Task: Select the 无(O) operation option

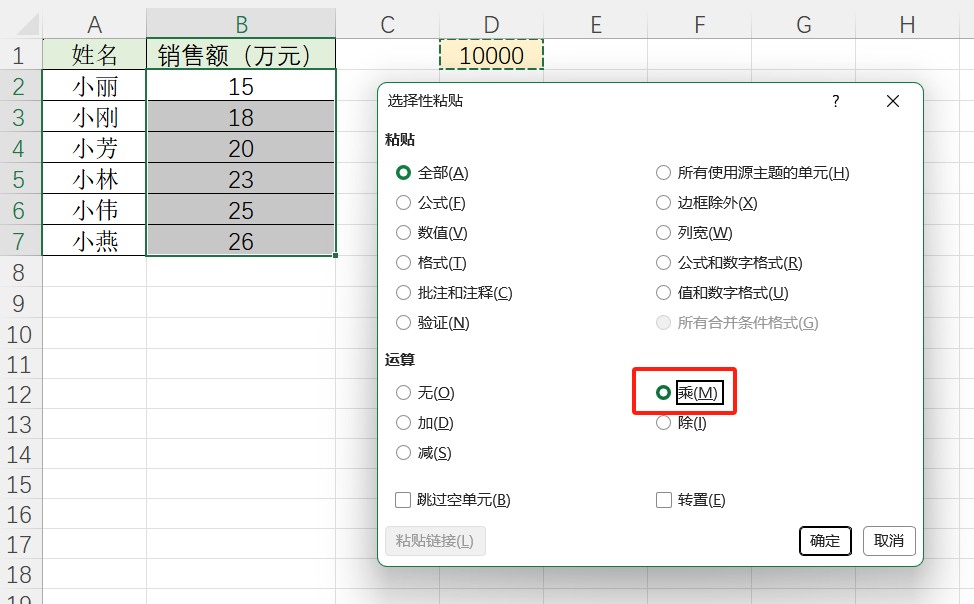Action: click(x=404, y=392)
